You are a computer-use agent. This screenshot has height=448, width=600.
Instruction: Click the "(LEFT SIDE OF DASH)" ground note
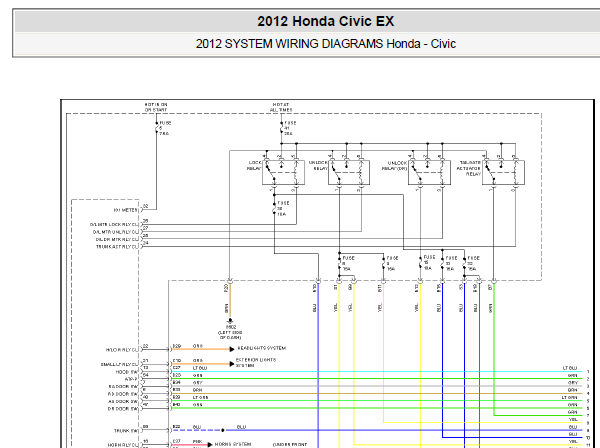click(230, 335)
